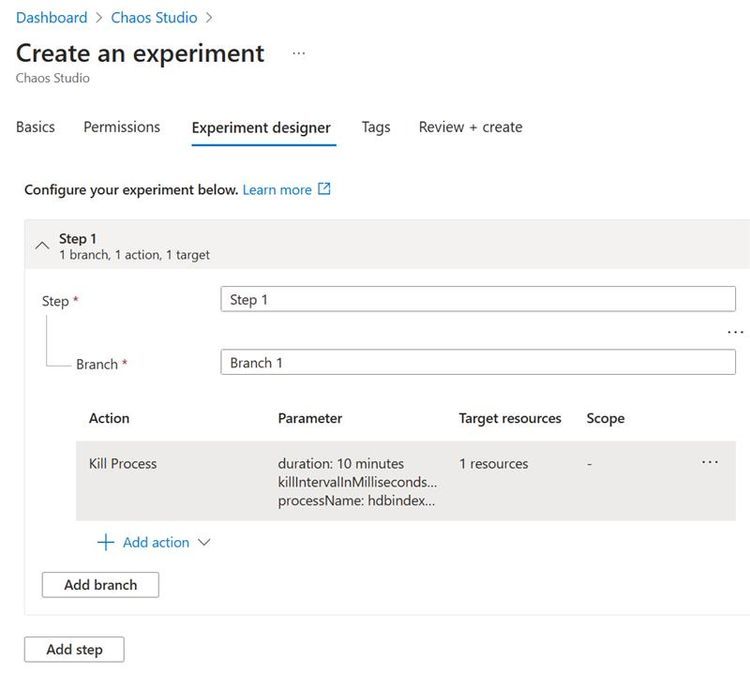
Task: Open the Learn more link
Action: pyautogui.click(x=277, y=189)
